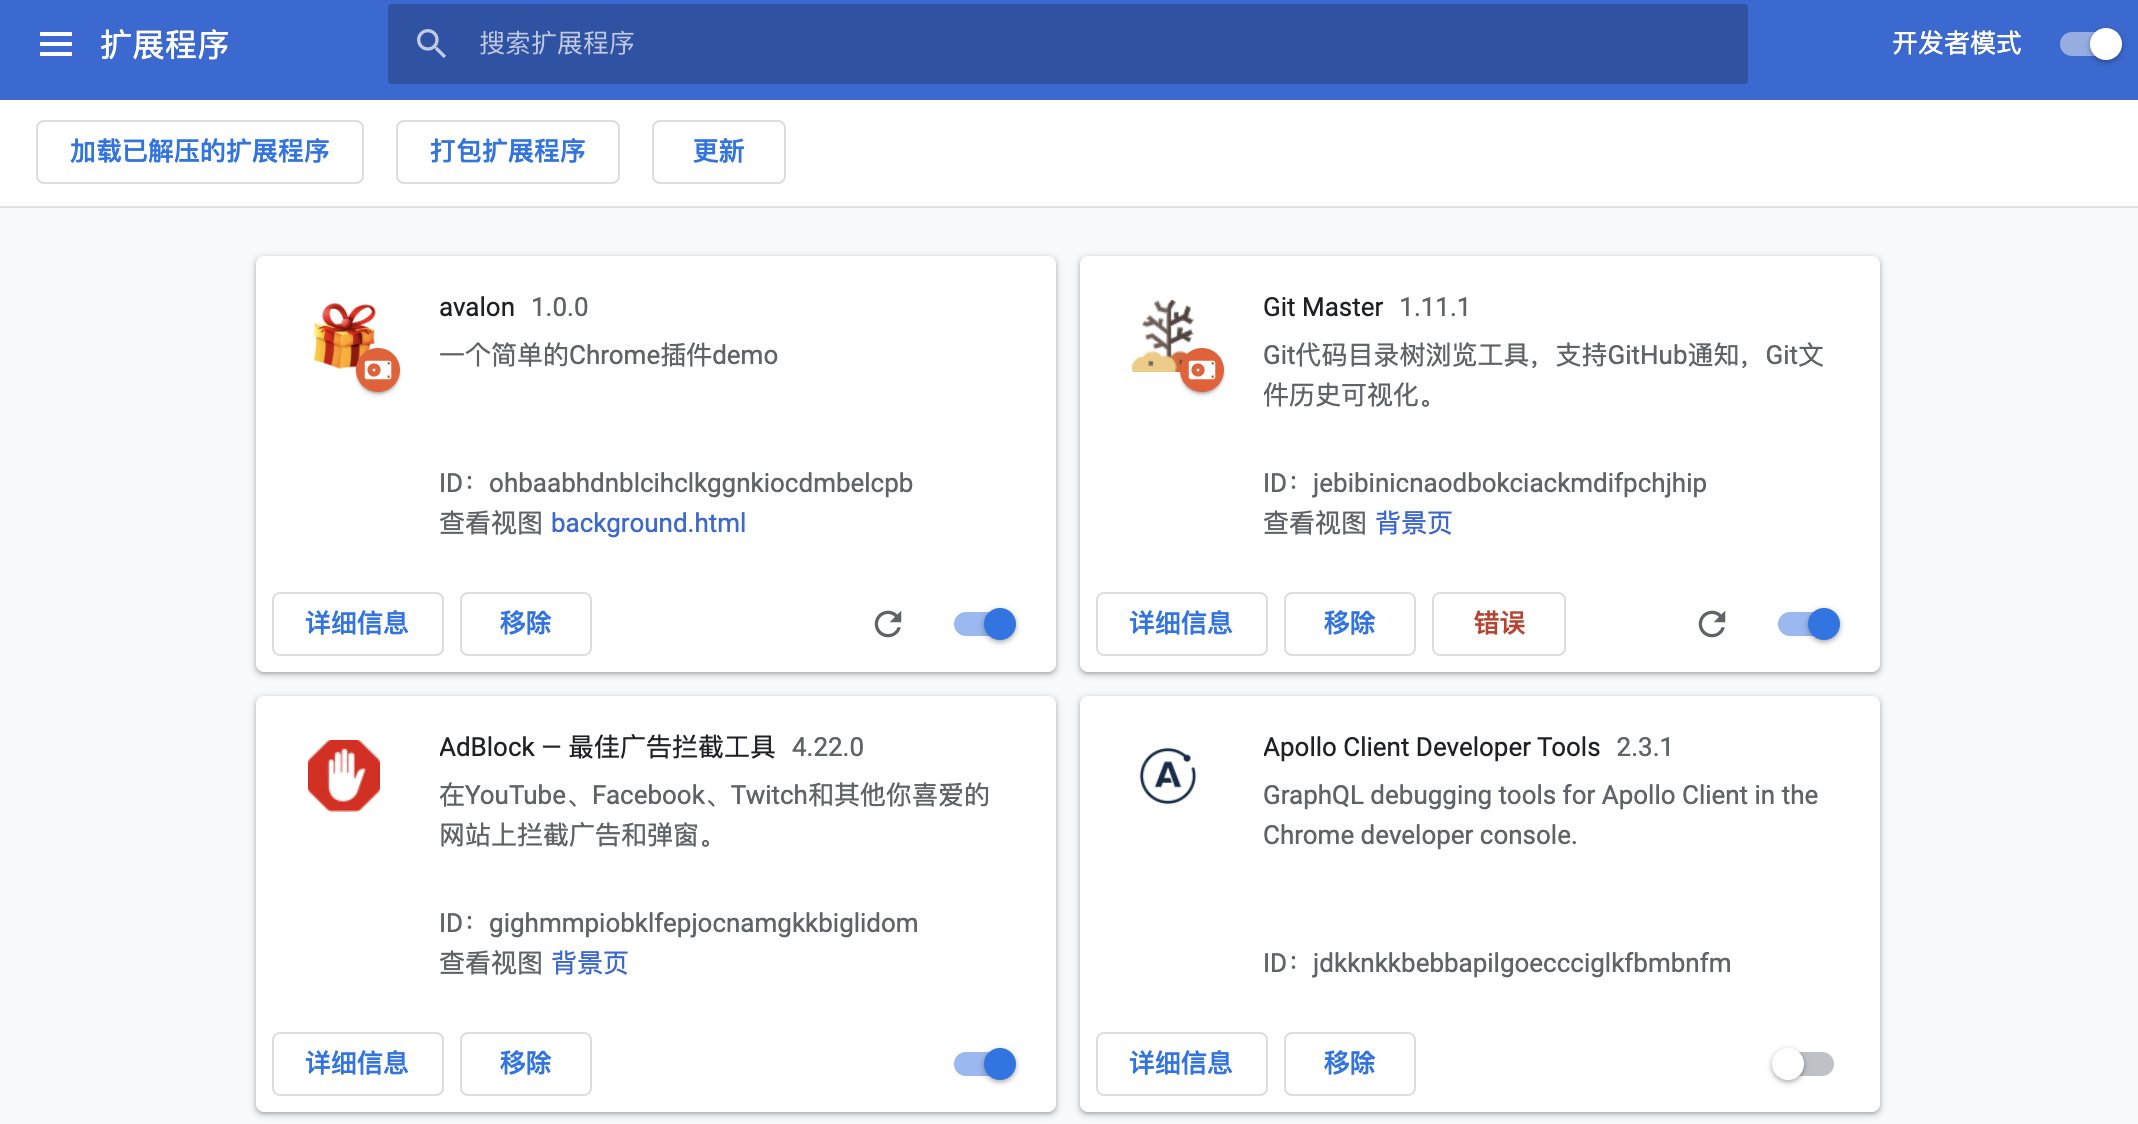Click the 扩展程序 page title
The height and width of the screenshot is (1124, 2138).
click(x=164, y=45)
